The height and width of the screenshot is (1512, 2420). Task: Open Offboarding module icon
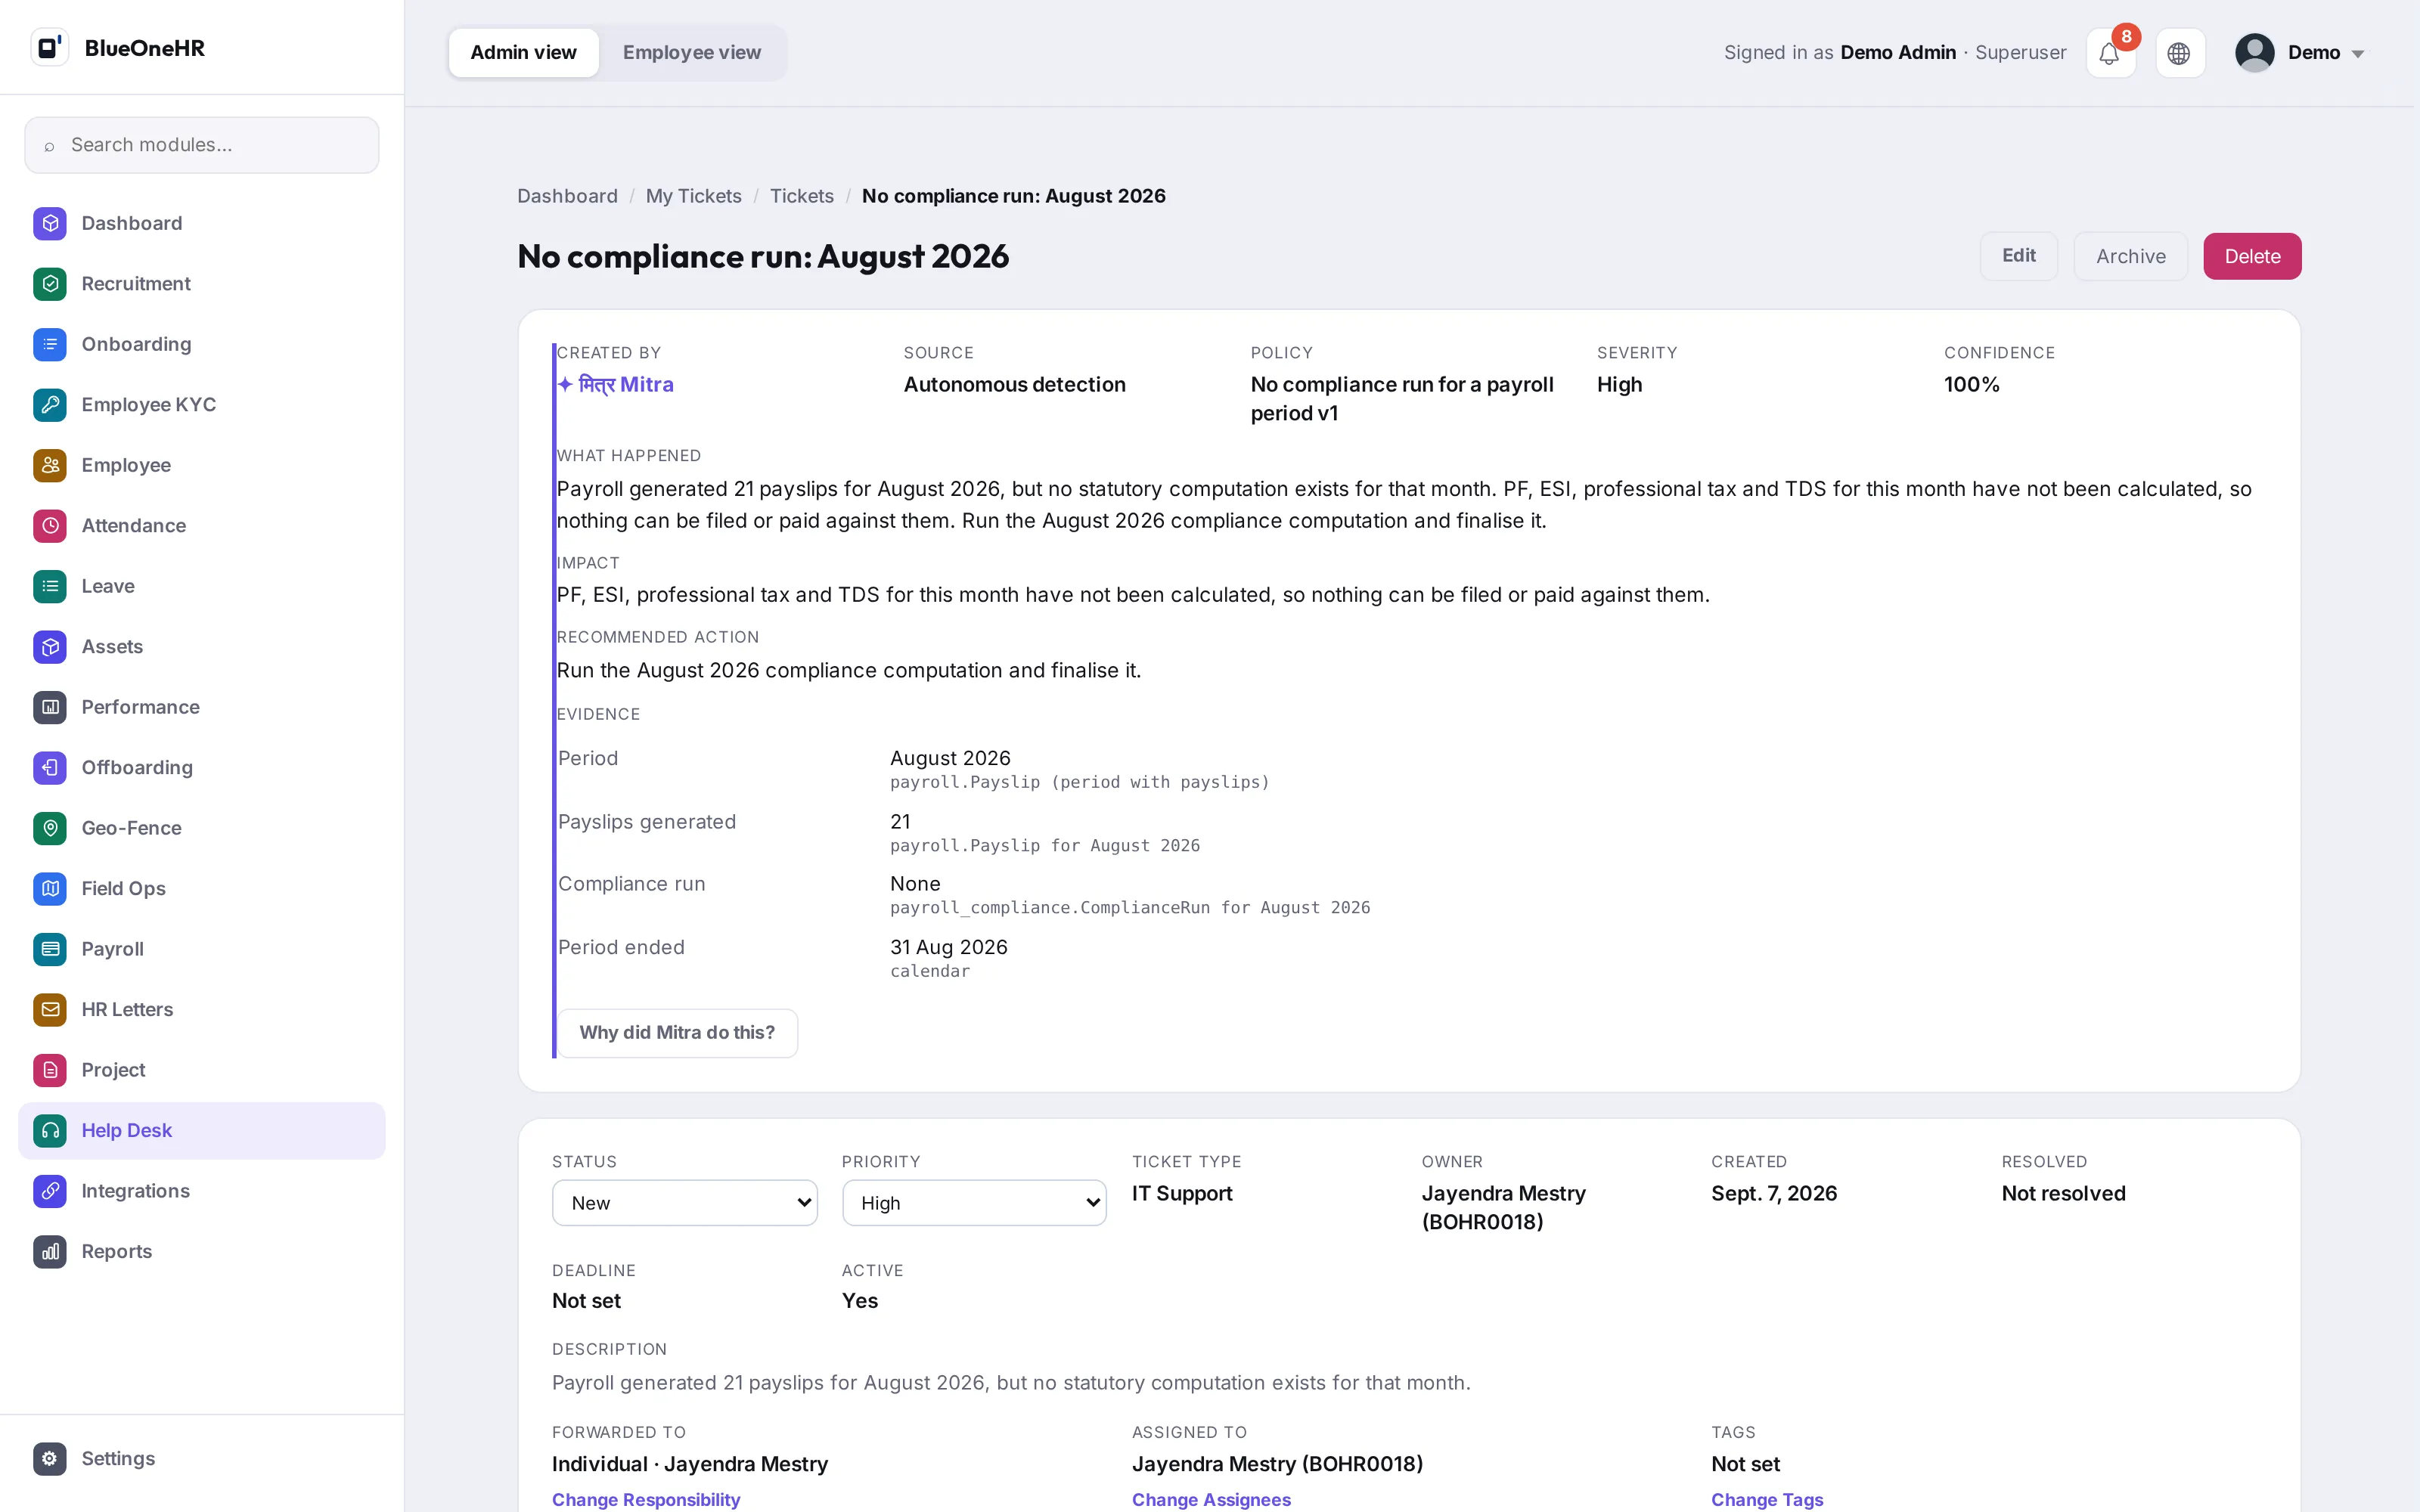tap(50, 768)
